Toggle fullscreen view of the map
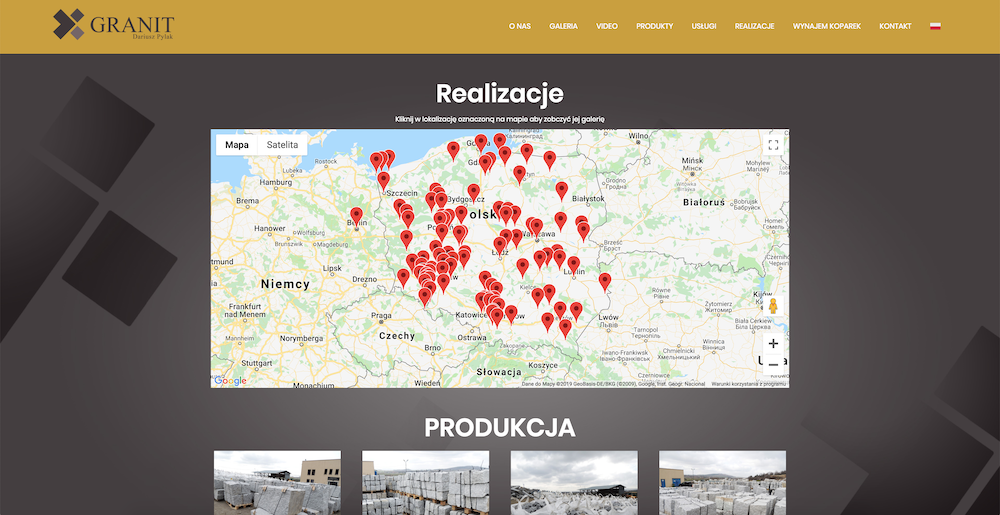 [772, 145]
